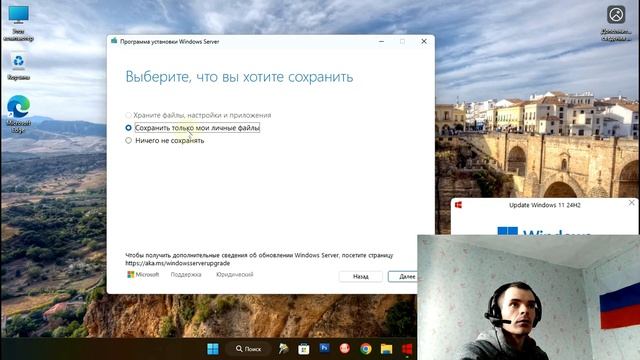
Task: Click the "Выберите, что вы хотите сохранить" heading
Action: click(x=239, y=77)
